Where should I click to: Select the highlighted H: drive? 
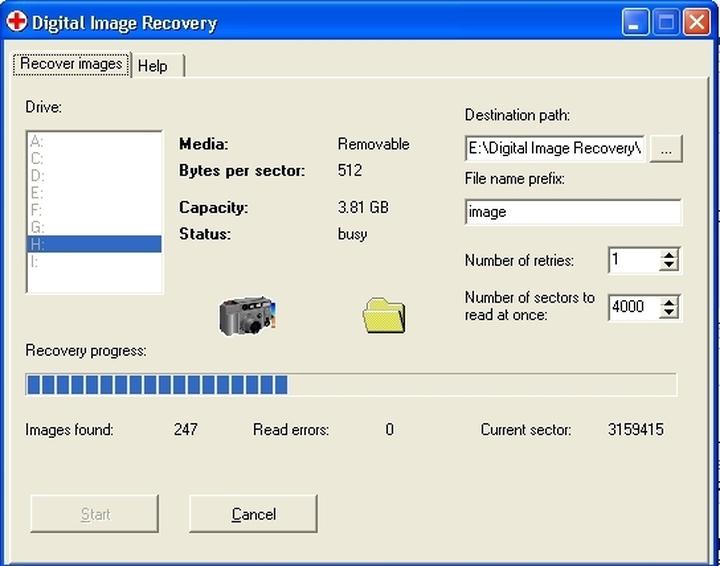(x=94, y=244)
